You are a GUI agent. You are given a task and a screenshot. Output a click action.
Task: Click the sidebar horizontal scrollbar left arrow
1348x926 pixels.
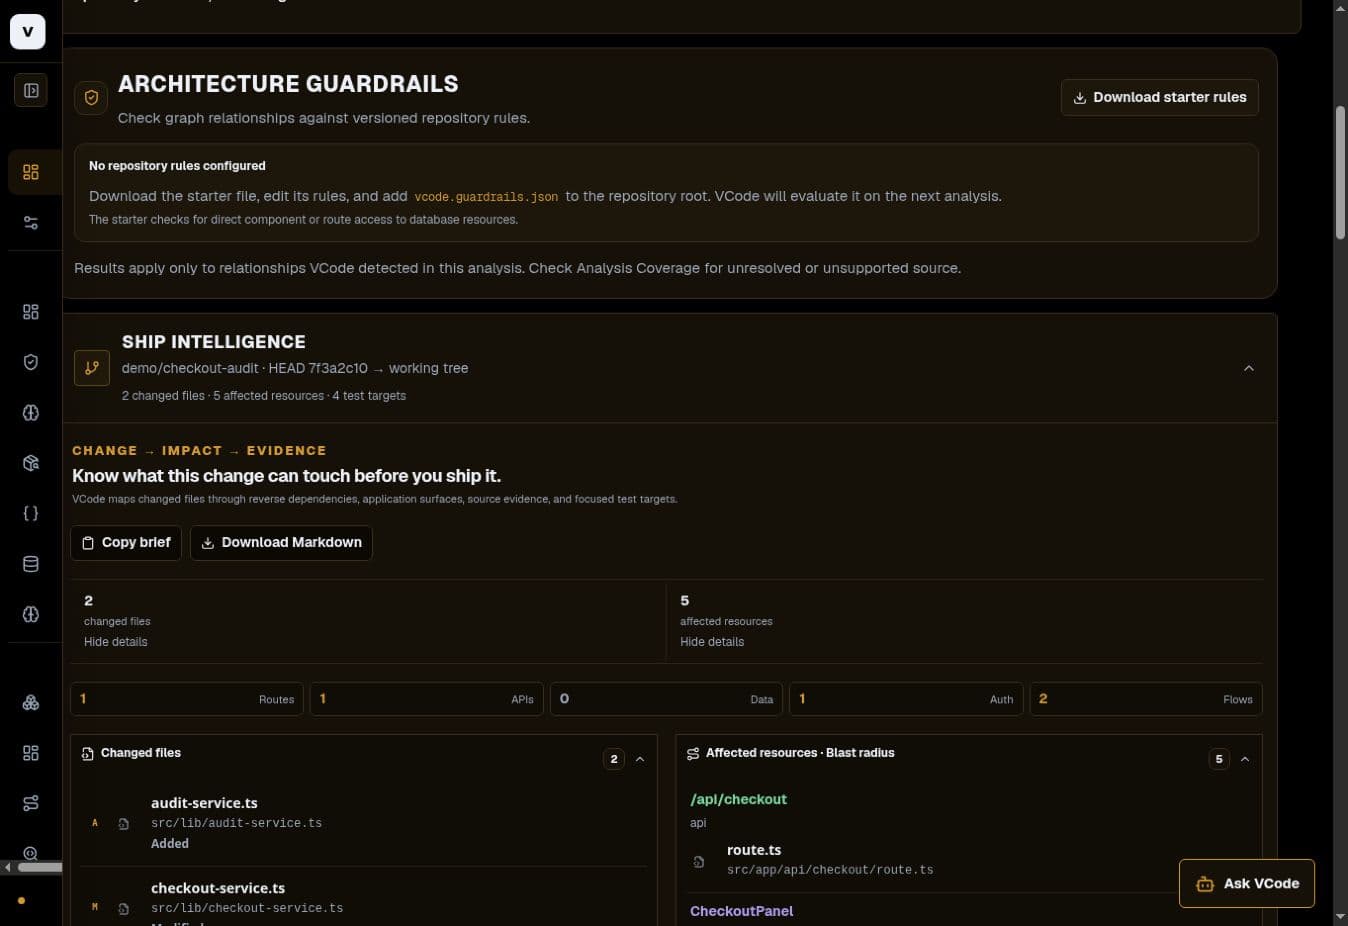point(8,867)
